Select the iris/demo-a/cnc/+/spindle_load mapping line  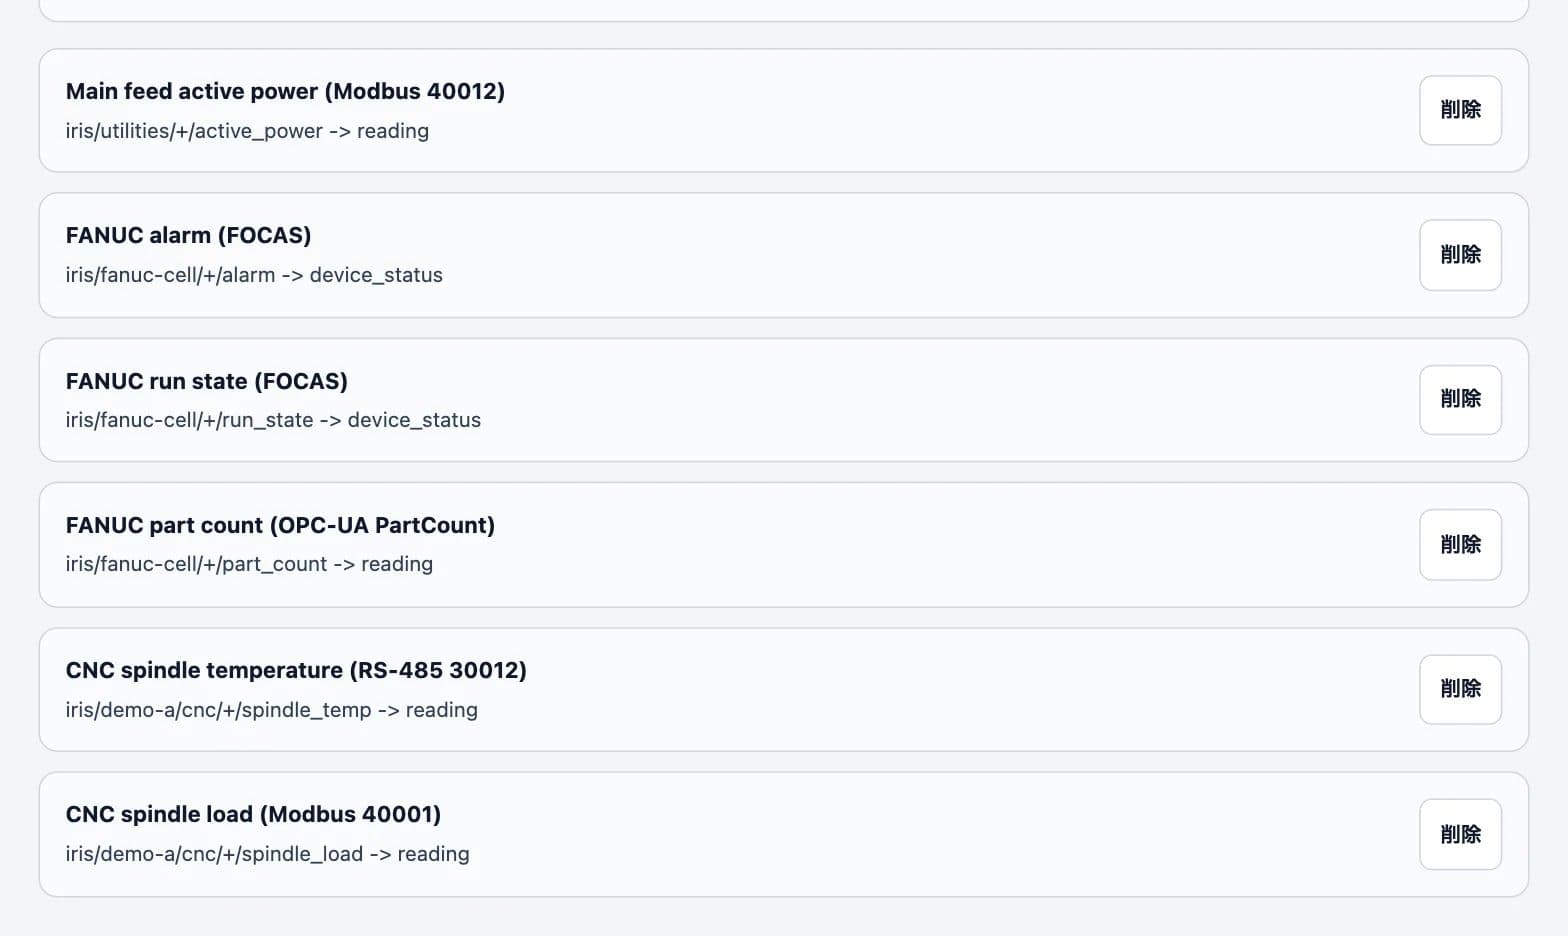click(x=267, y=854)
